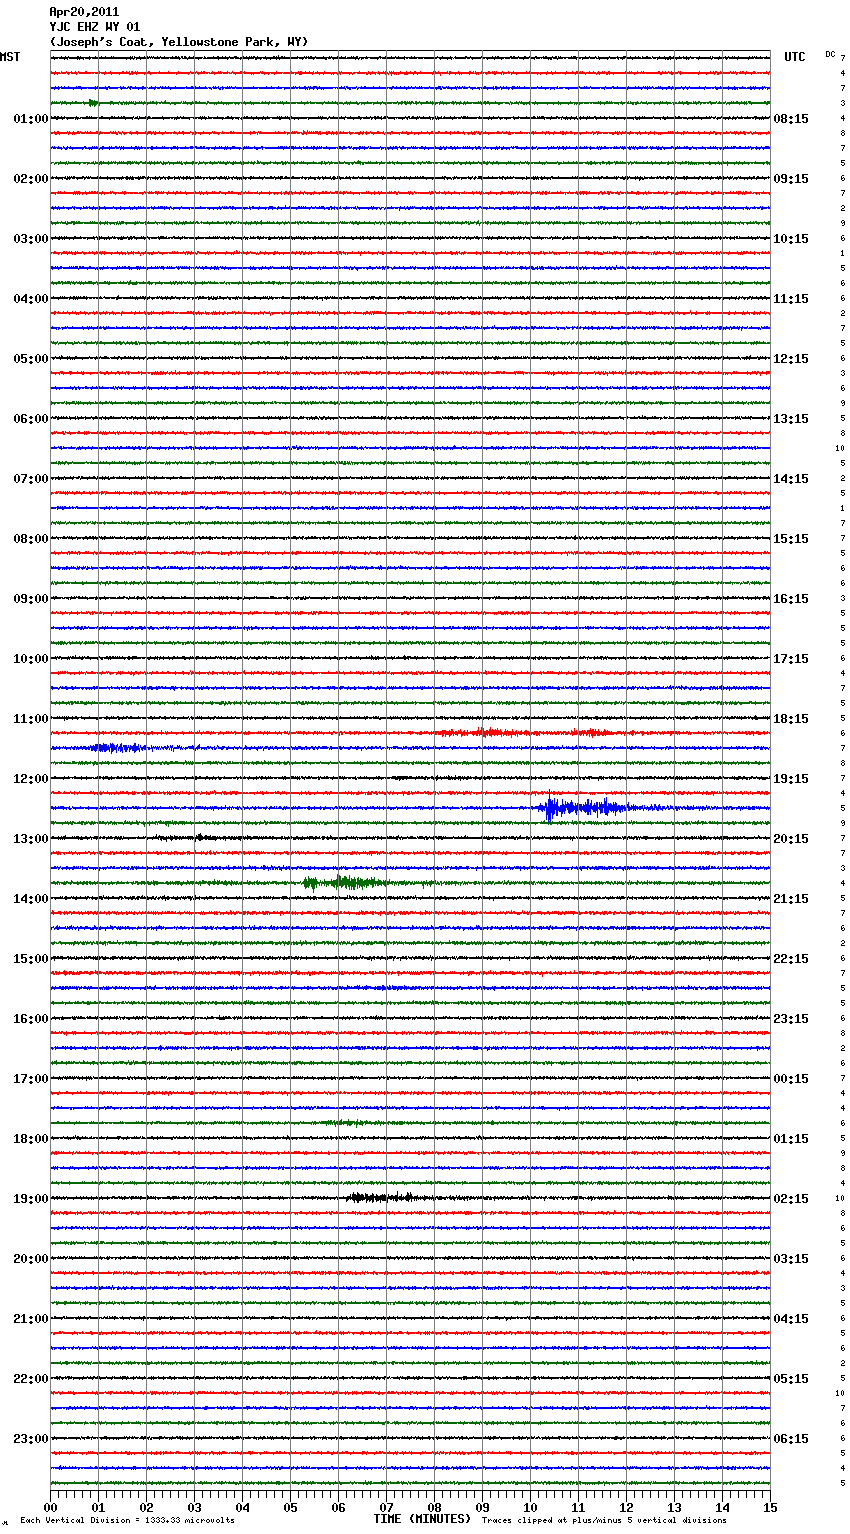The height and width of the screenshot is (1534, 850).
Task: Click the 03 minute tick on the time axis
Action: [x=194, y=1507]
